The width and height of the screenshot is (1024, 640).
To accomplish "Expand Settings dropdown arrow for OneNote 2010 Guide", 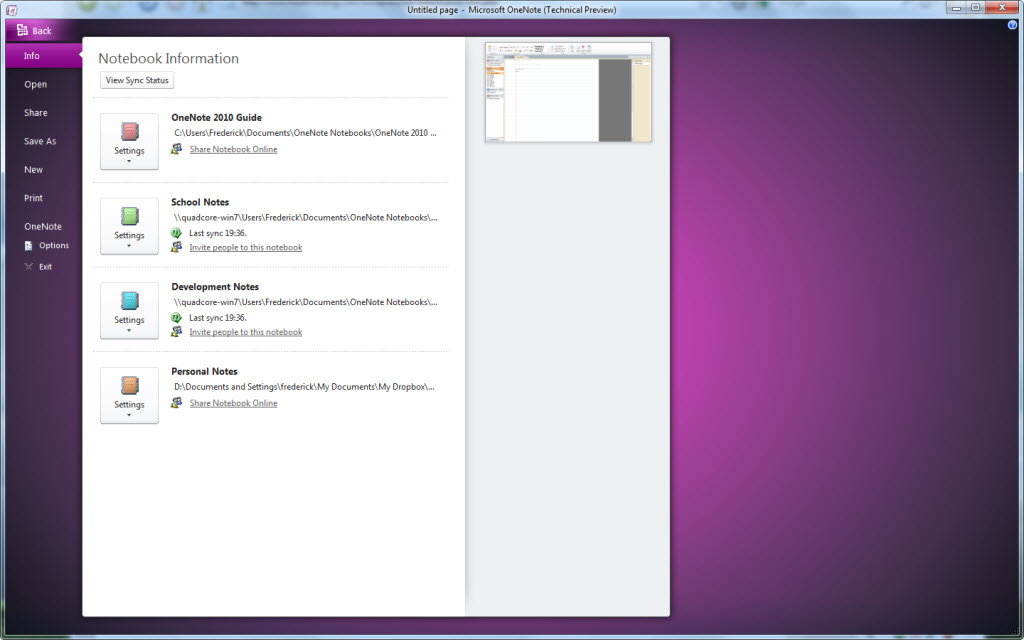I will [129, 161].
